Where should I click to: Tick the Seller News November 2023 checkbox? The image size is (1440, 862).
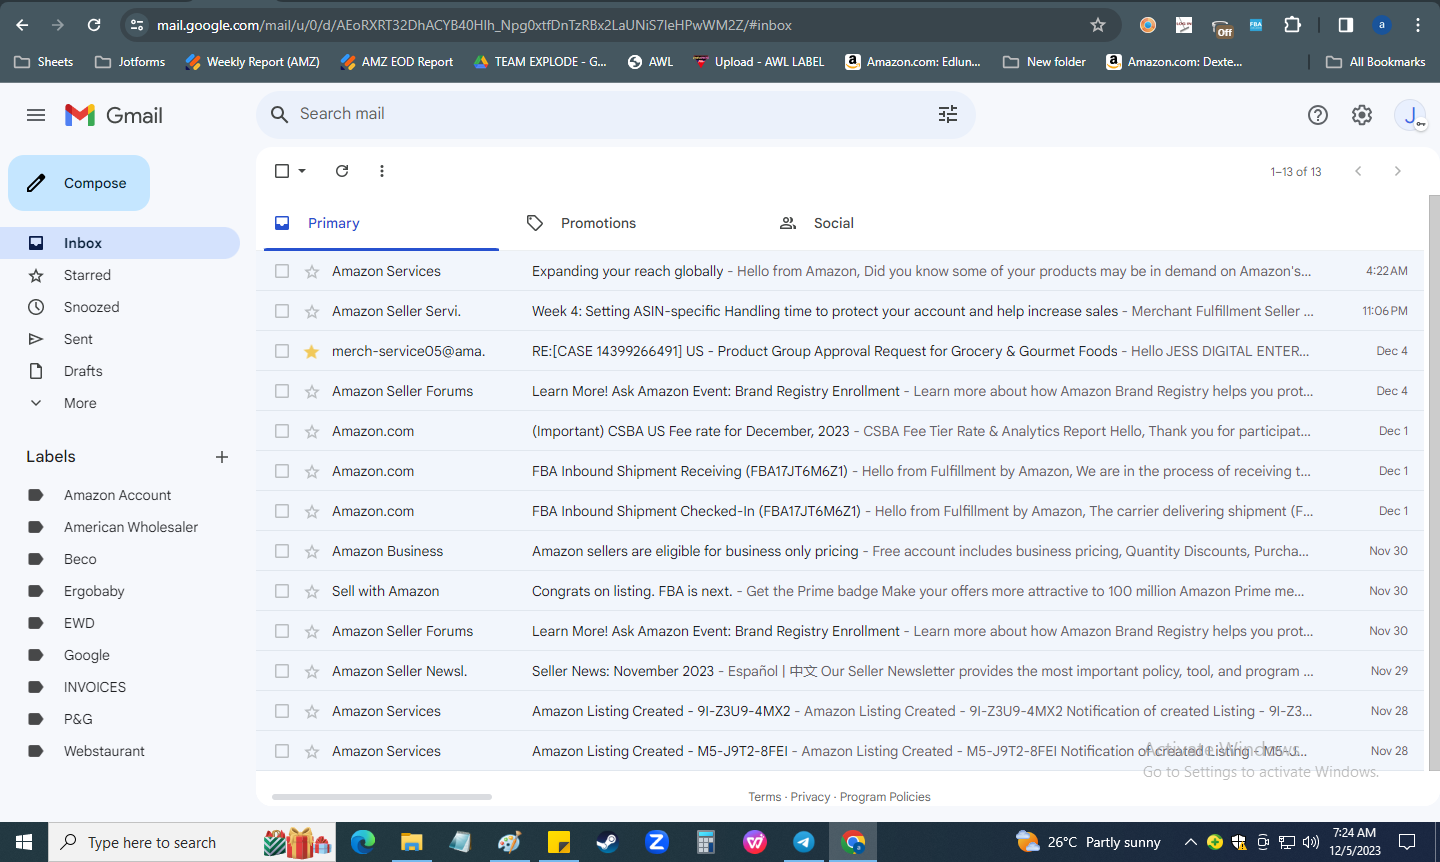[x=282, y=671]
